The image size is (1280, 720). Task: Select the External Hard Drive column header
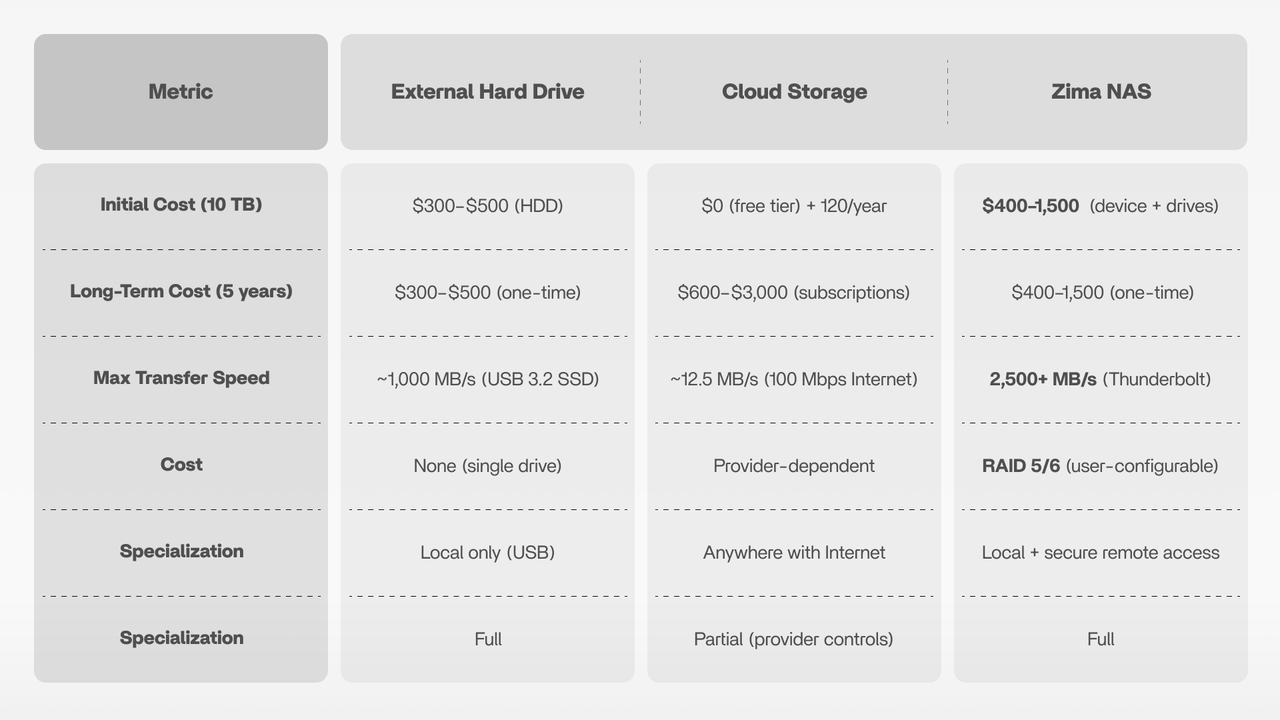click(487, 92)
